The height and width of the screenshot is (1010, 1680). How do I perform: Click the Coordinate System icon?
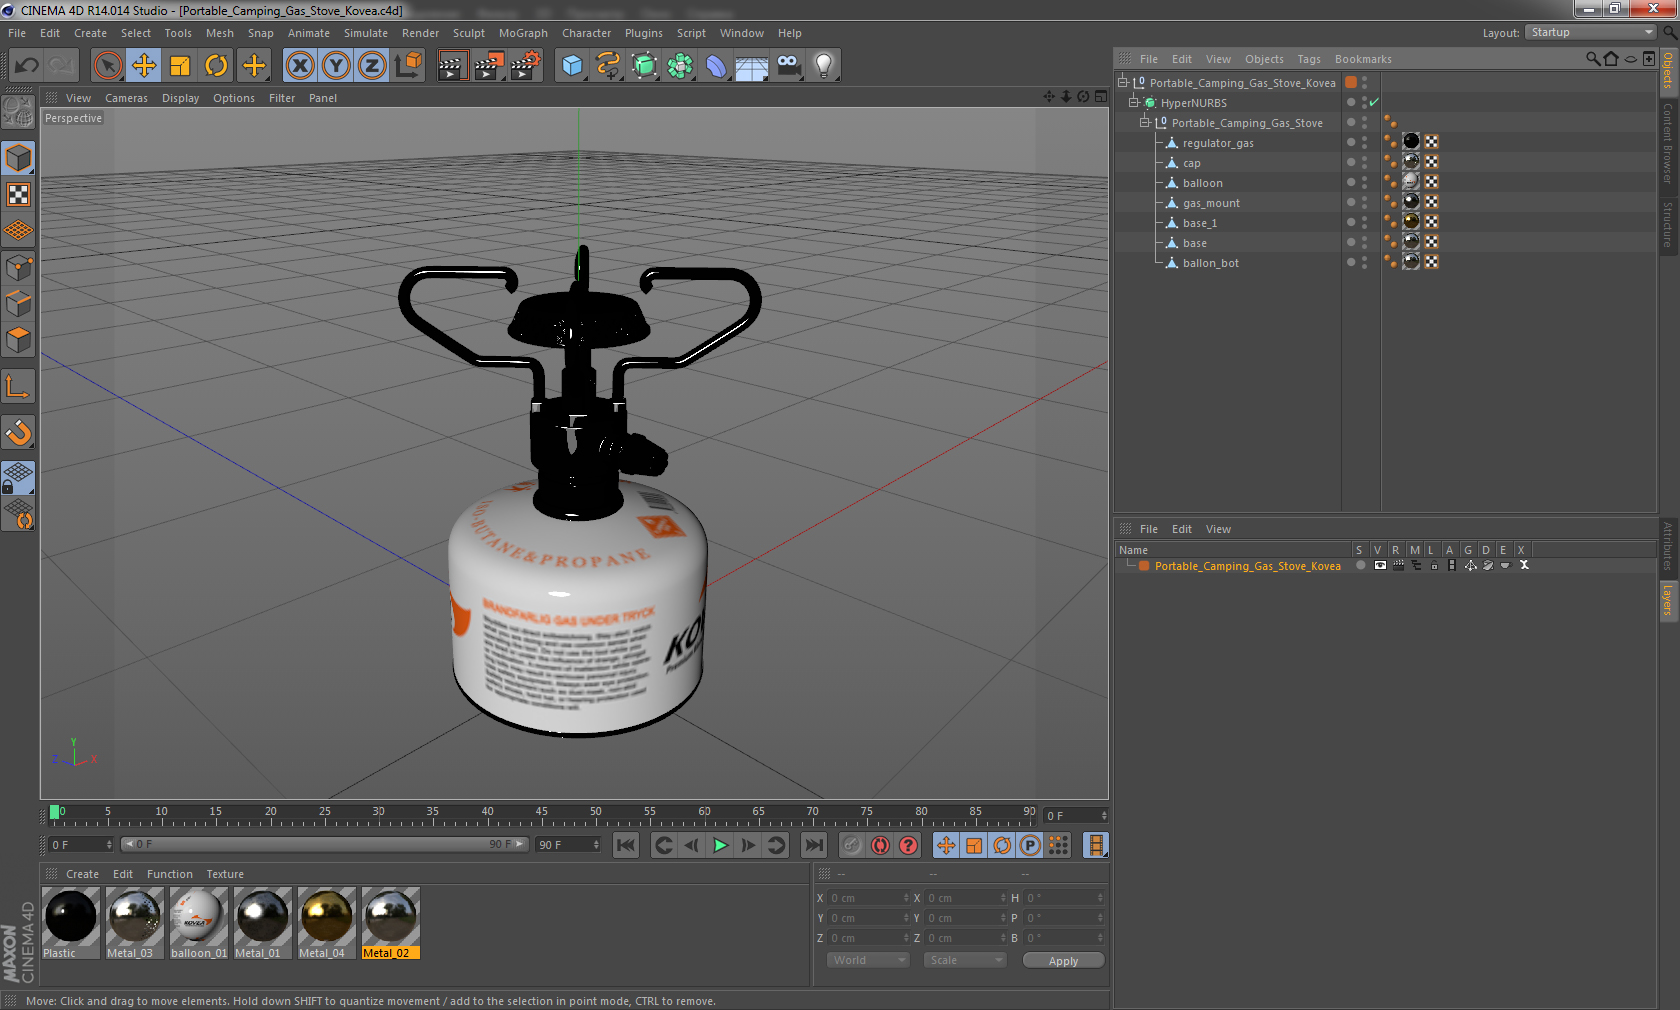[x=408, y=66]
